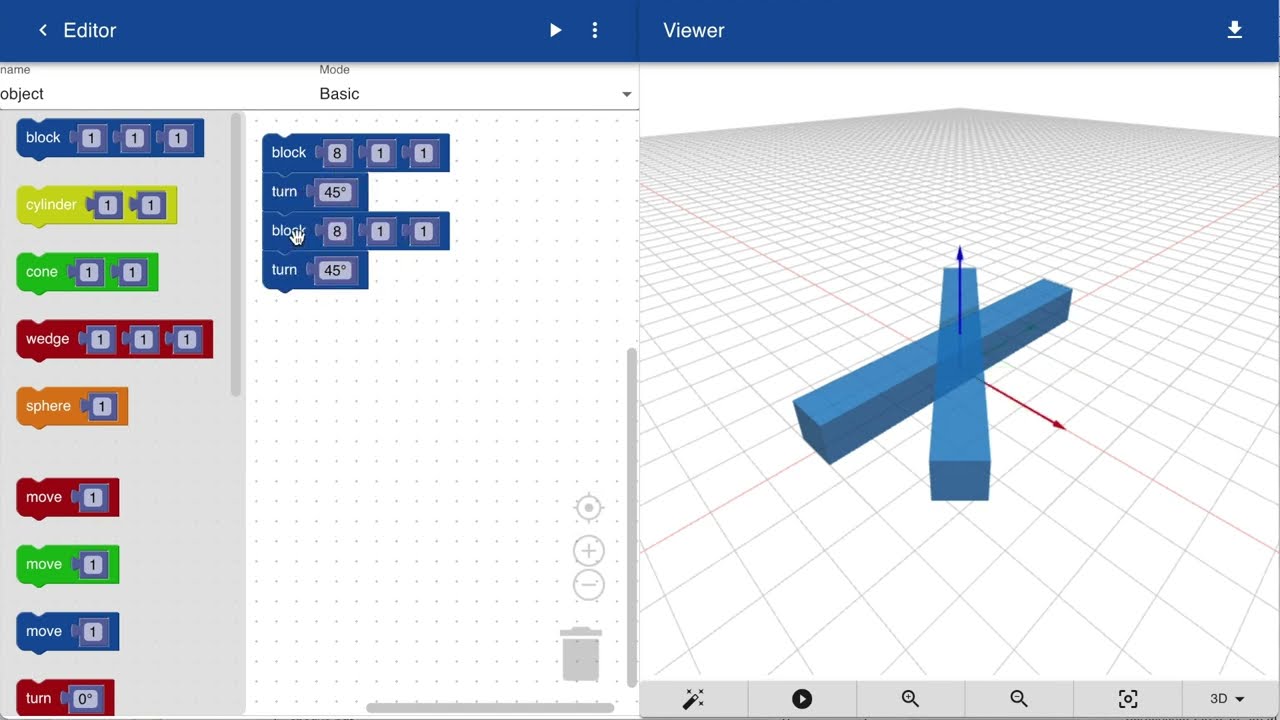The image size is (1280, 720).
Task: Click the red move piece's value field
Action: pos(93,498)
